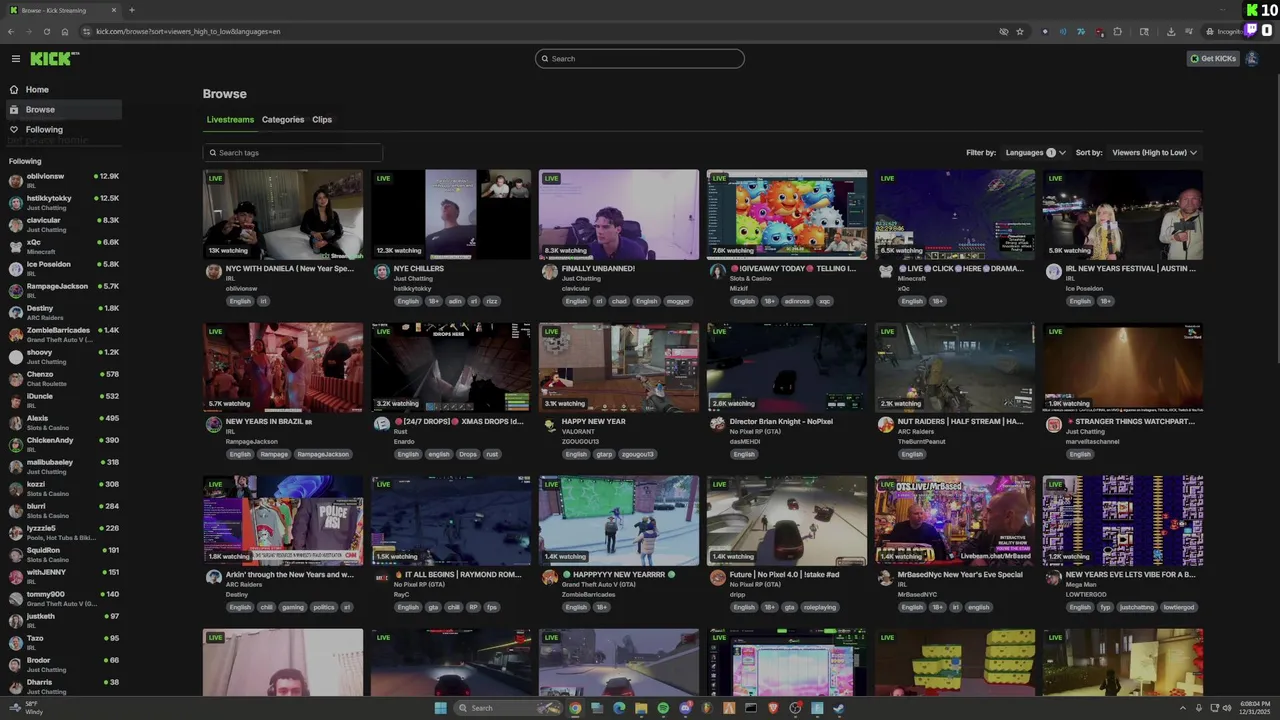The image size is (1280, 720).
Task: Open STRANGER THINGS WATCHPARTY thumbnail
Action: (1123, 367)
